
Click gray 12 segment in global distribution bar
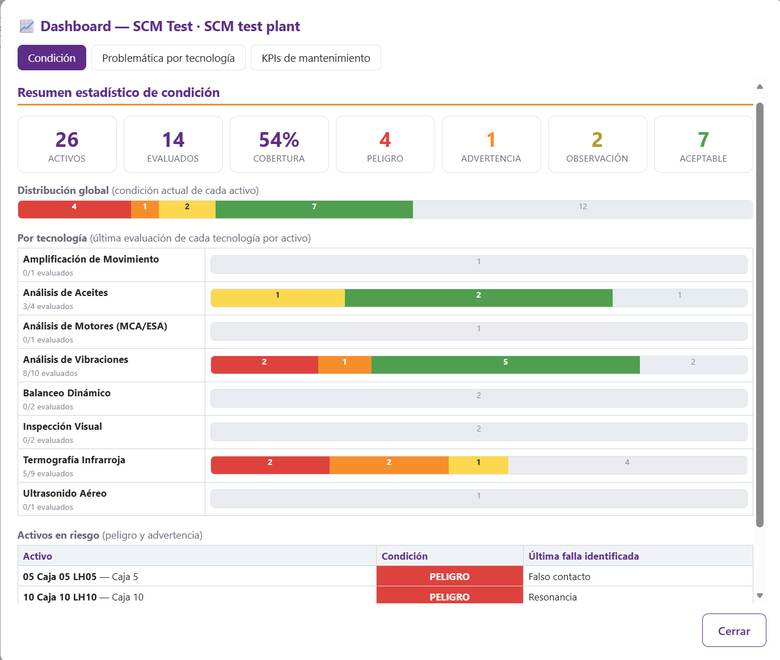click(583, 209)
